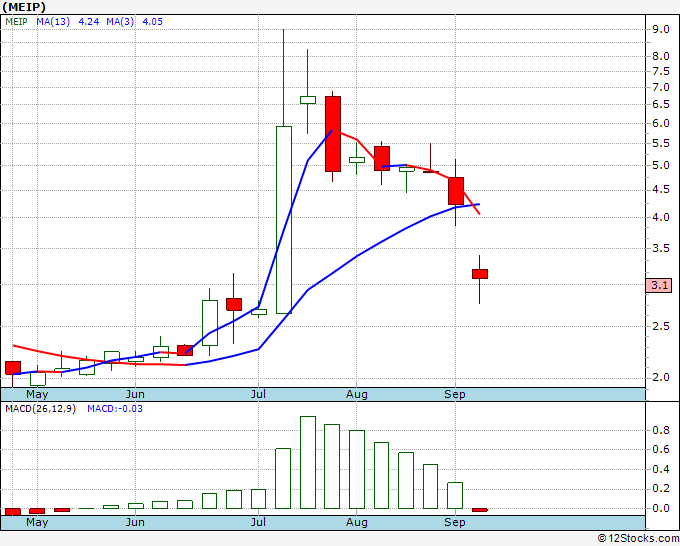This screenshot has width=680, height=546.
Task: Select the MA(3) value 4.05
Action: click(152, 22)
